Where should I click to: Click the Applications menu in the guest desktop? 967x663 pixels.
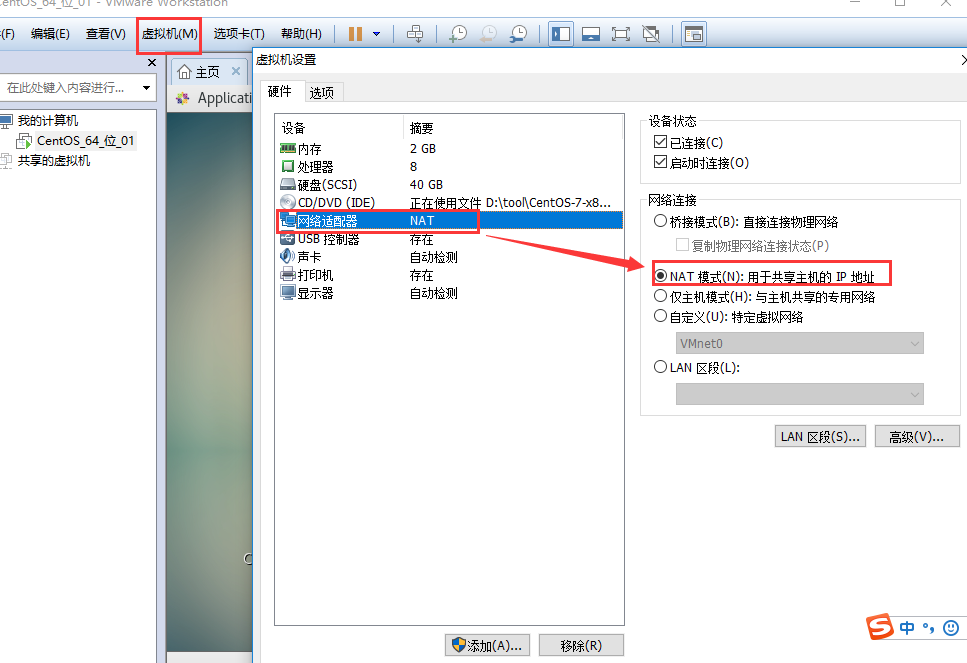(x=224, y=98)
